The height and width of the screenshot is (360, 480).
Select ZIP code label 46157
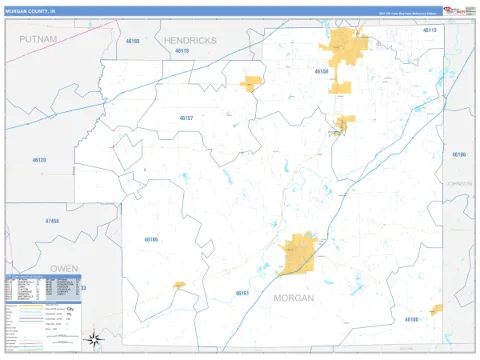pyautogui.click(x=186, y=118)
